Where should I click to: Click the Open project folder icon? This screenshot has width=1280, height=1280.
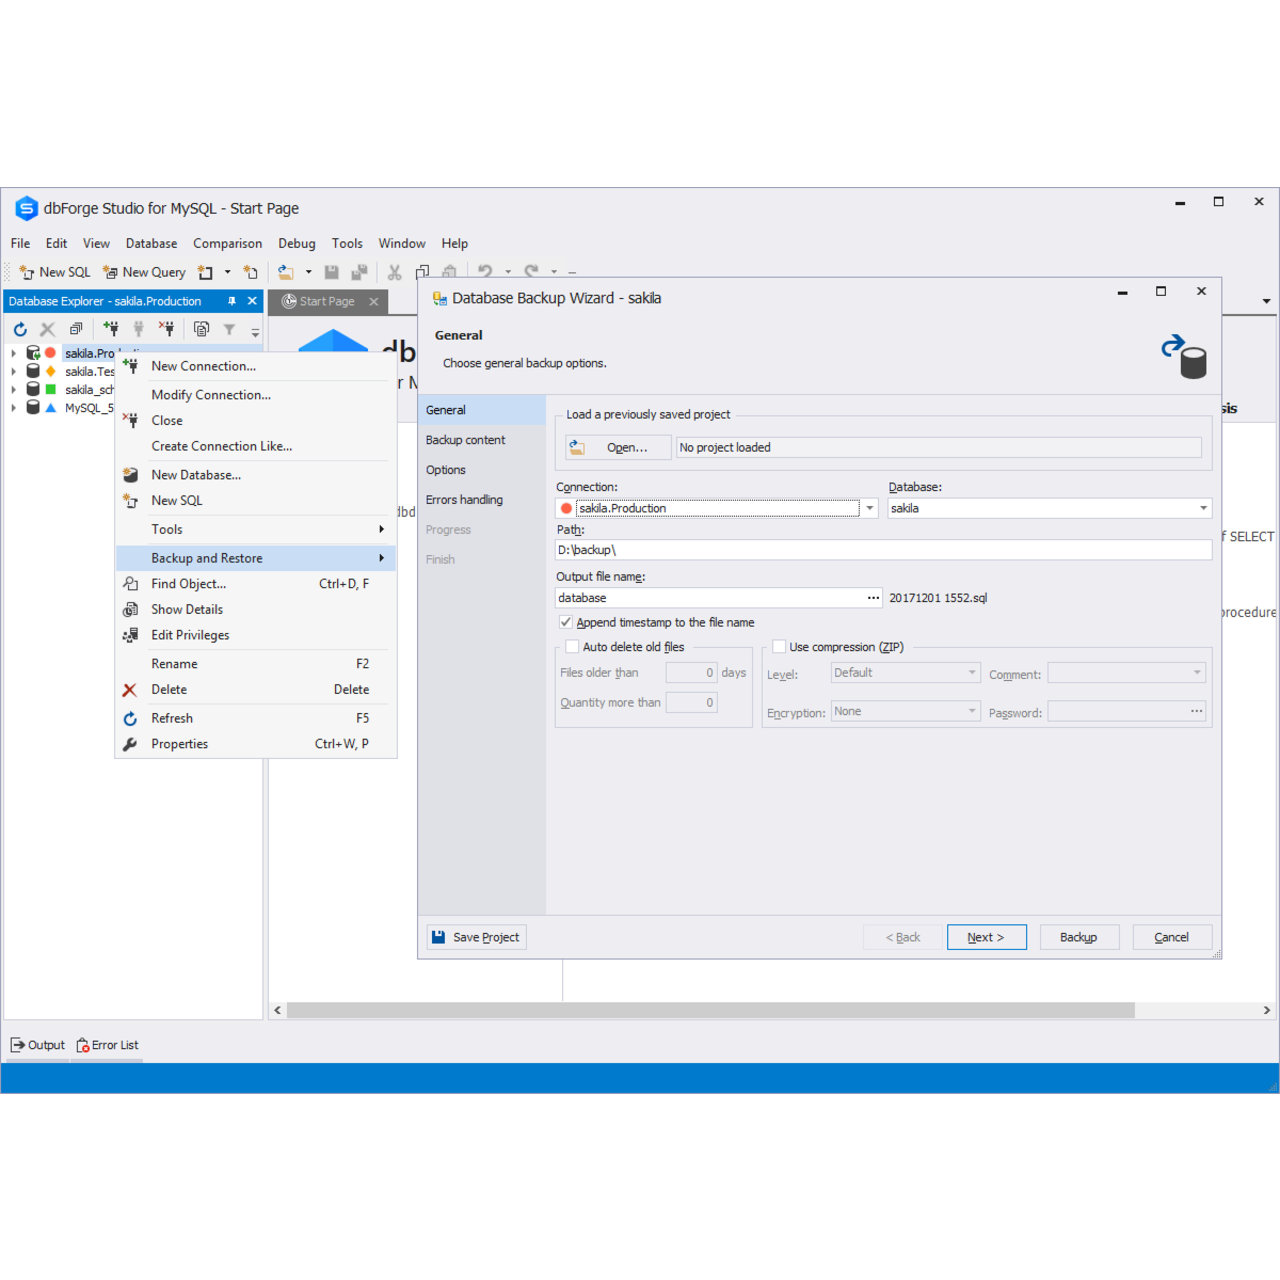click(x=577, y=448)
